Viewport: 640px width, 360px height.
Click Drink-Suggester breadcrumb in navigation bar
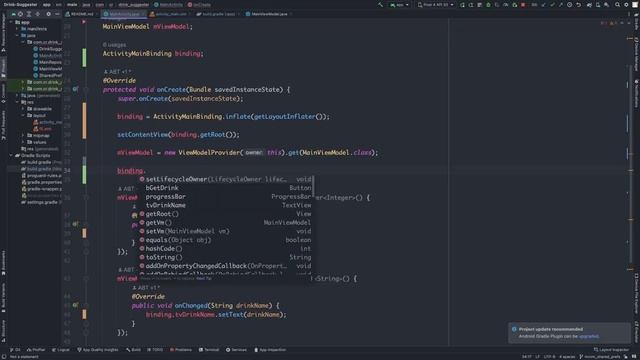tap(20, 5)
